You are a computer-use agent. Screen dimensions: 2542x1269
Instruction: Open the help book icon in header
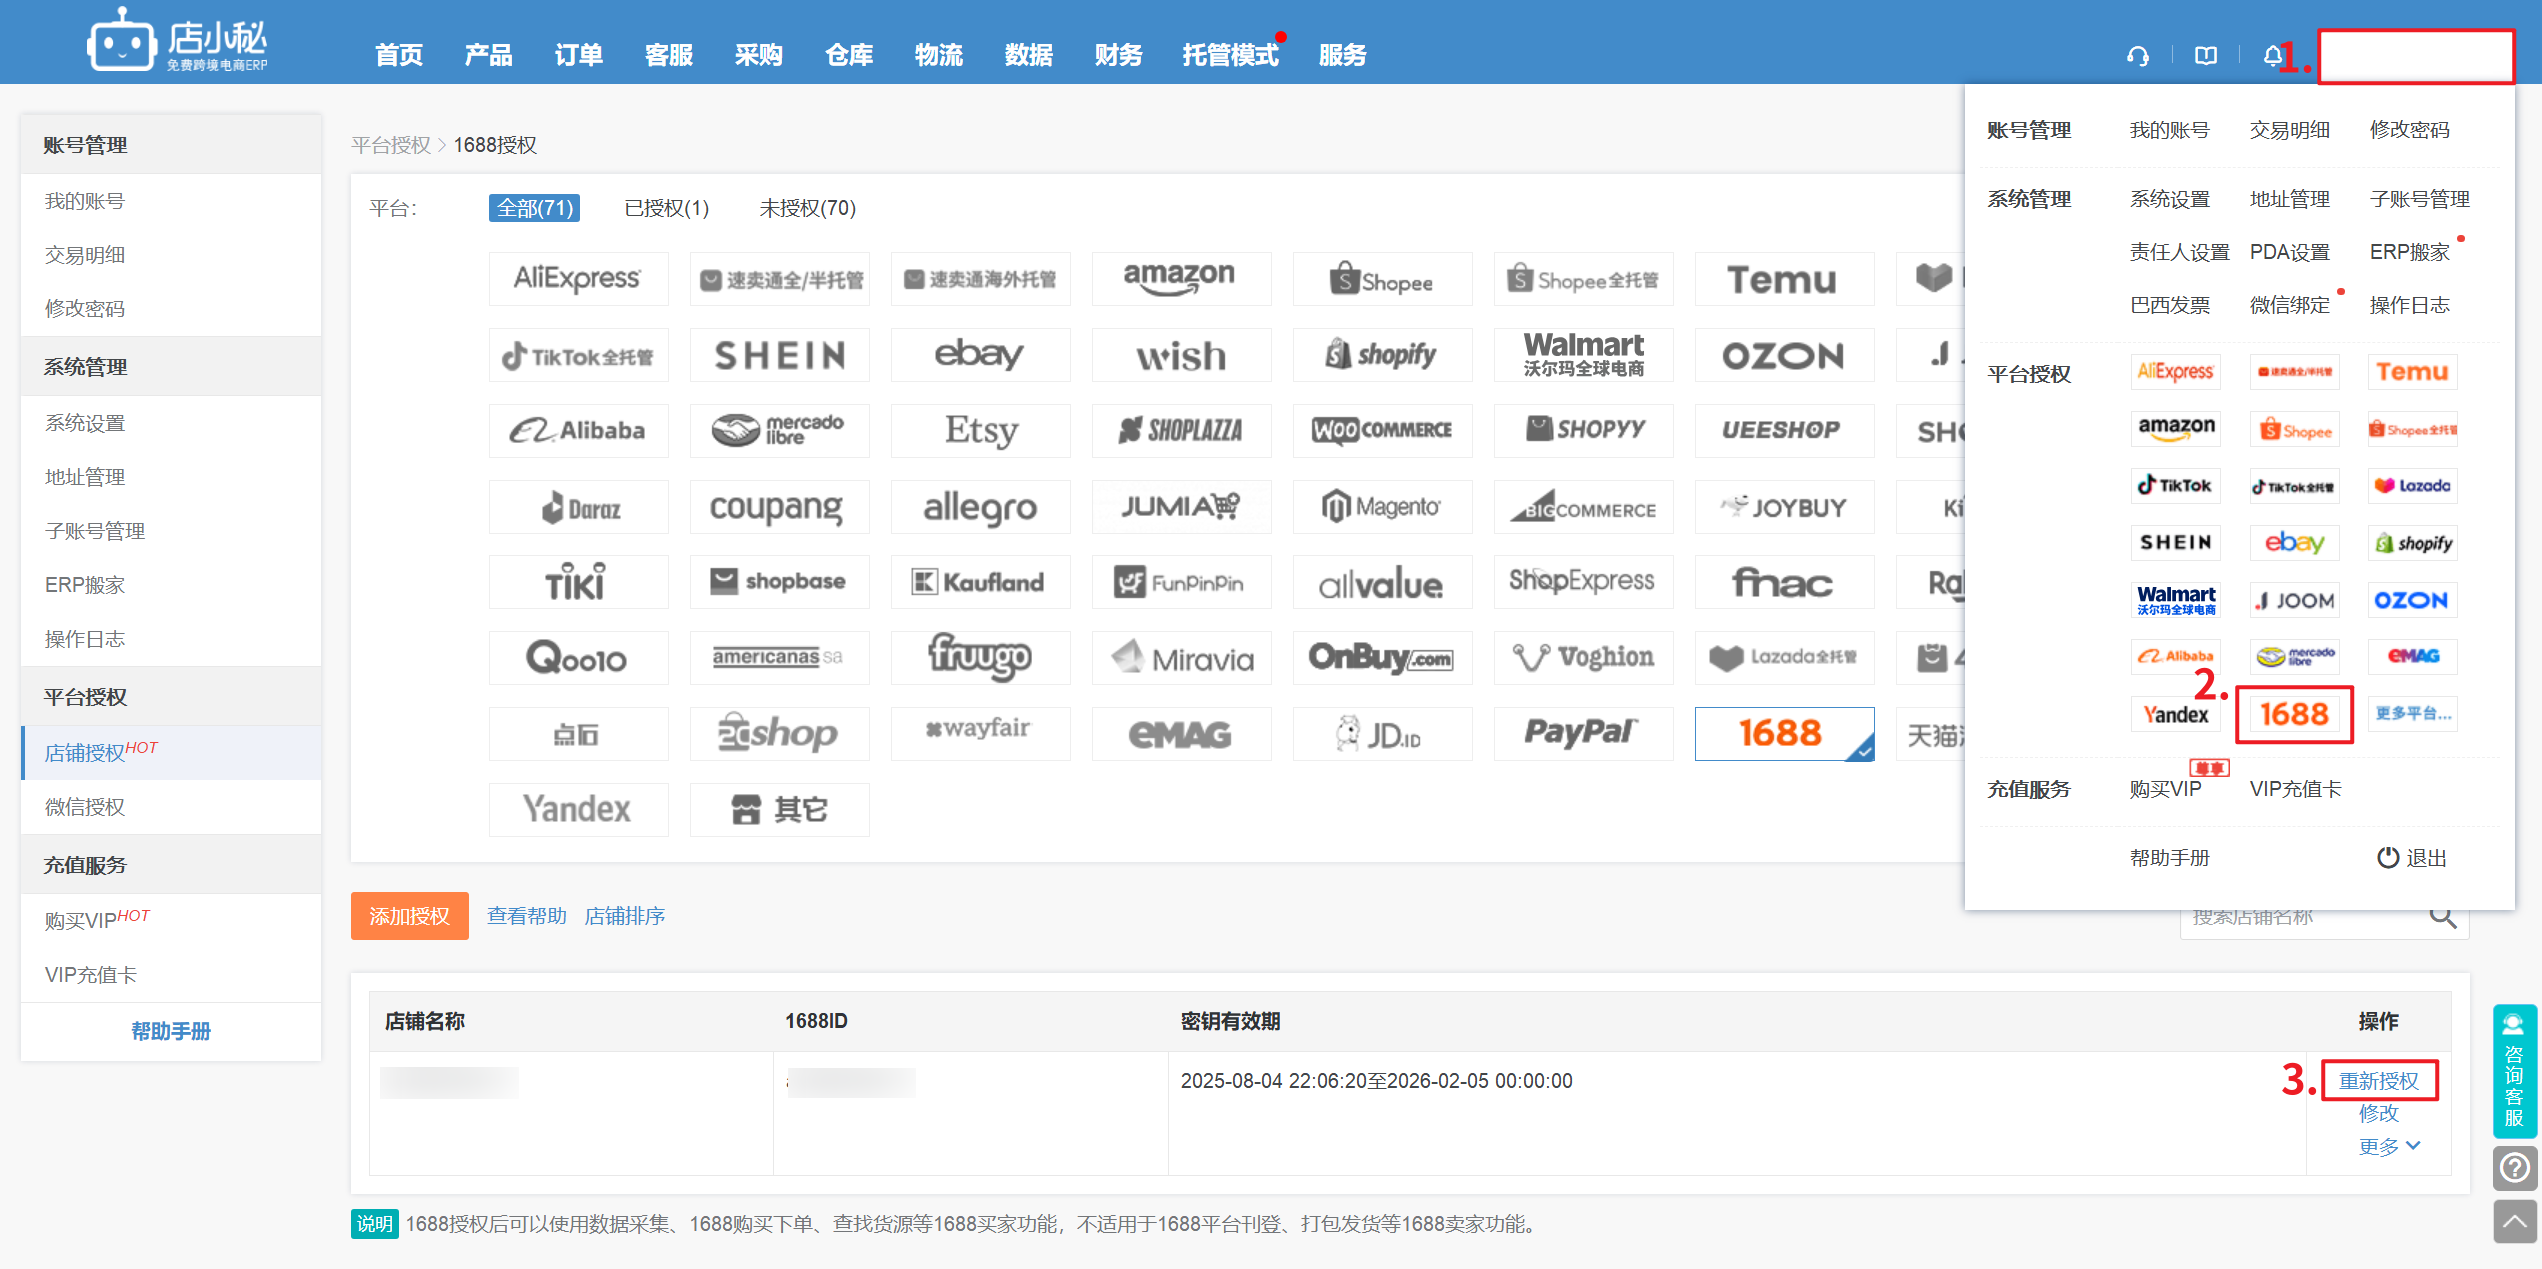point(2205,56)
